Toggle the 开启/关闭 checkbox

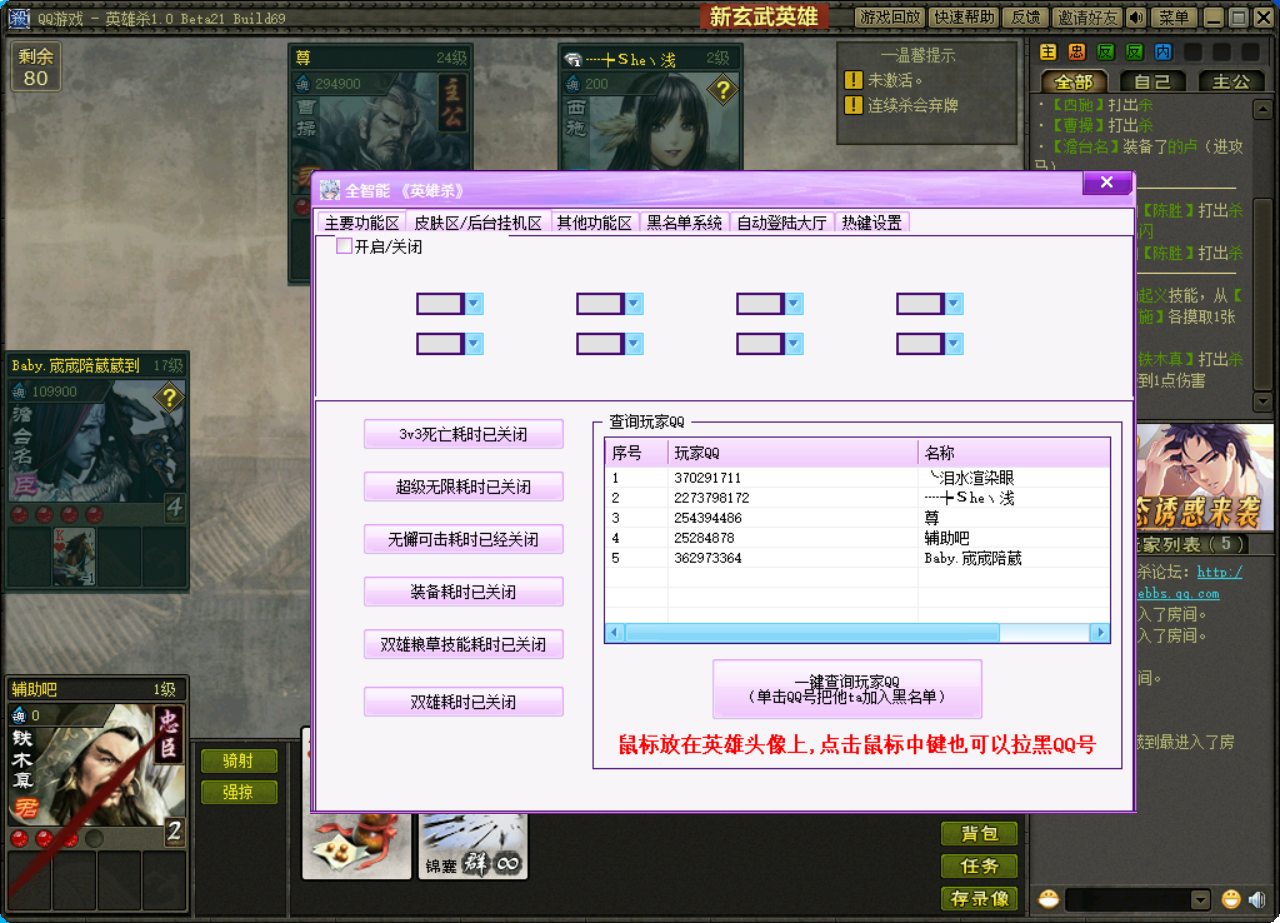point(344,246)
